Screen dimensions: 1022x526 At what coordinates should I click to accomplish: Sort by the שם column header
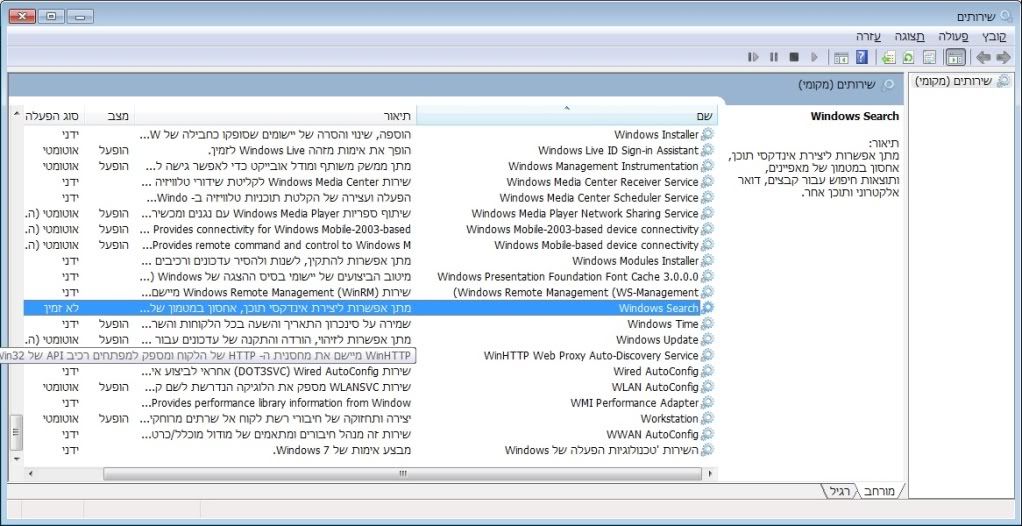566,116
